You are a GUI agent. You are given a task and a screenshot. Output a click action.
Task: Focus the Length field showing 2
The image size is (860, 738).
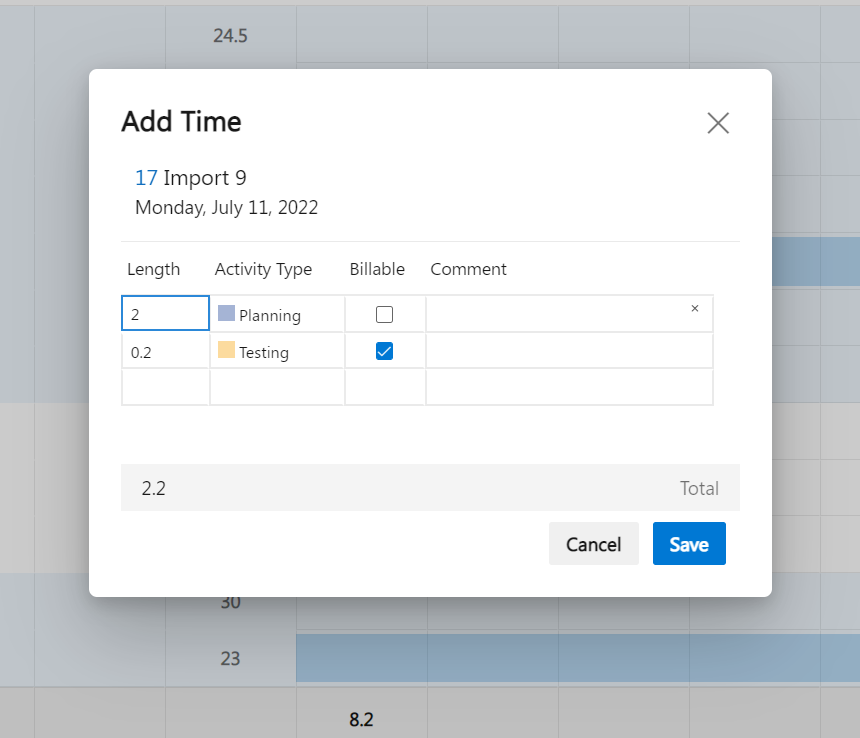coord(165,313)
